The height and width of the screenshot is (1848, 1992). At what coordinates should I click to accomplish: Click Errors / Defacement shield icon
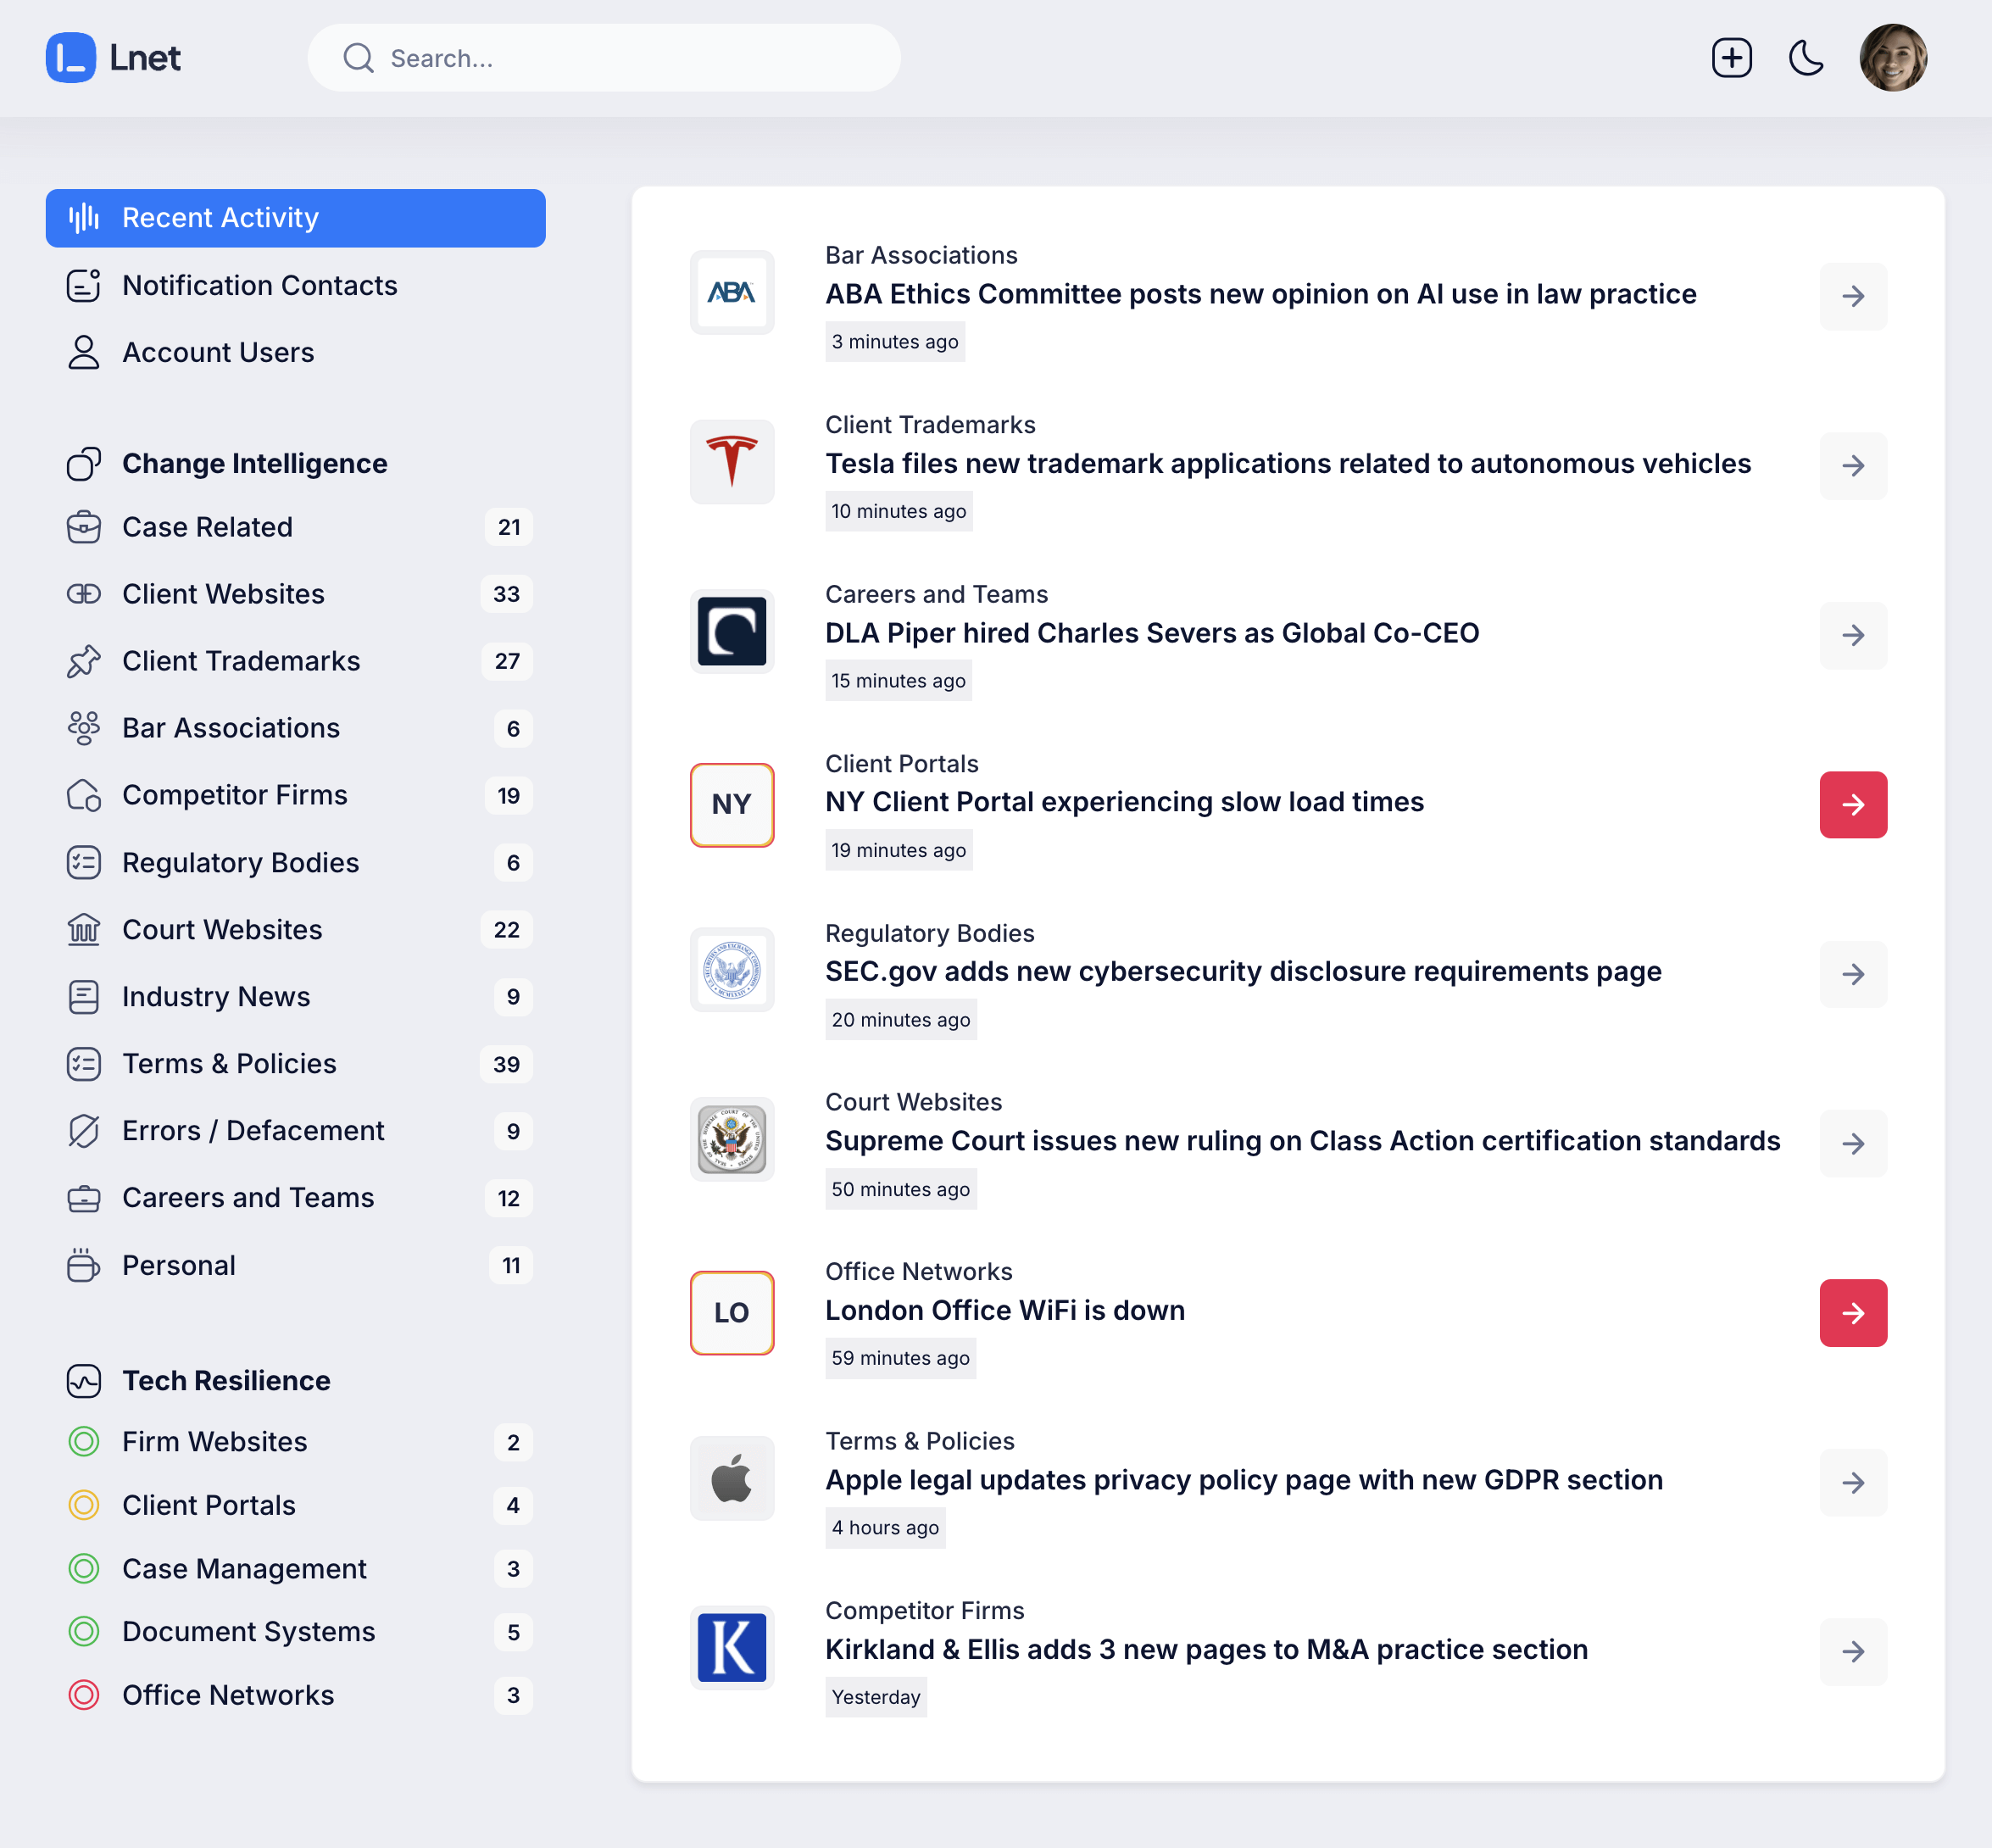click(84, 1131)
